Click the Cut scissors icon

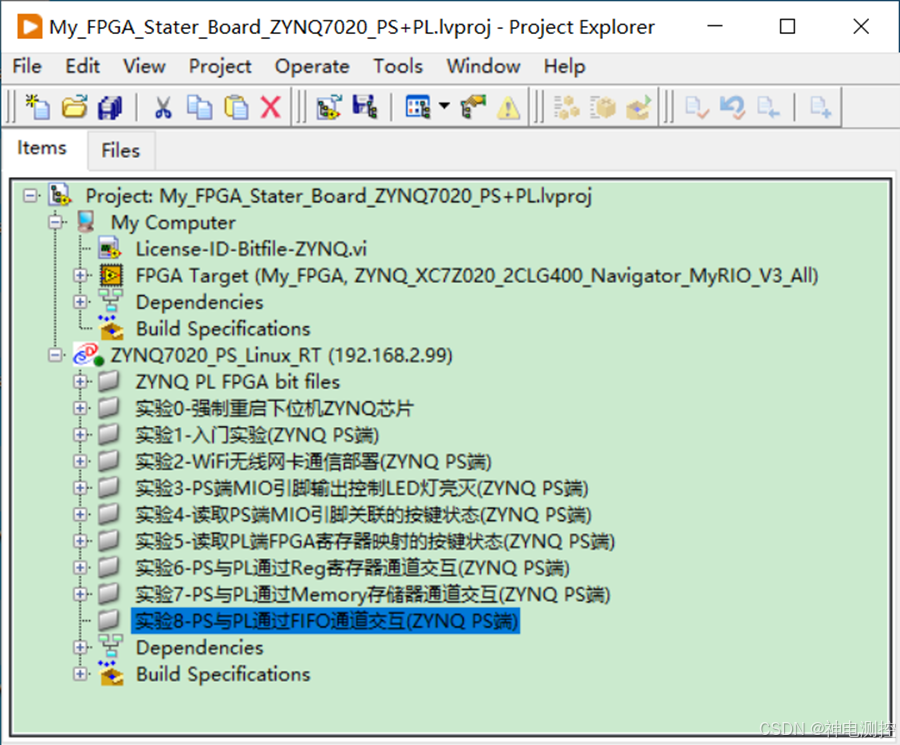pos(163,107)
